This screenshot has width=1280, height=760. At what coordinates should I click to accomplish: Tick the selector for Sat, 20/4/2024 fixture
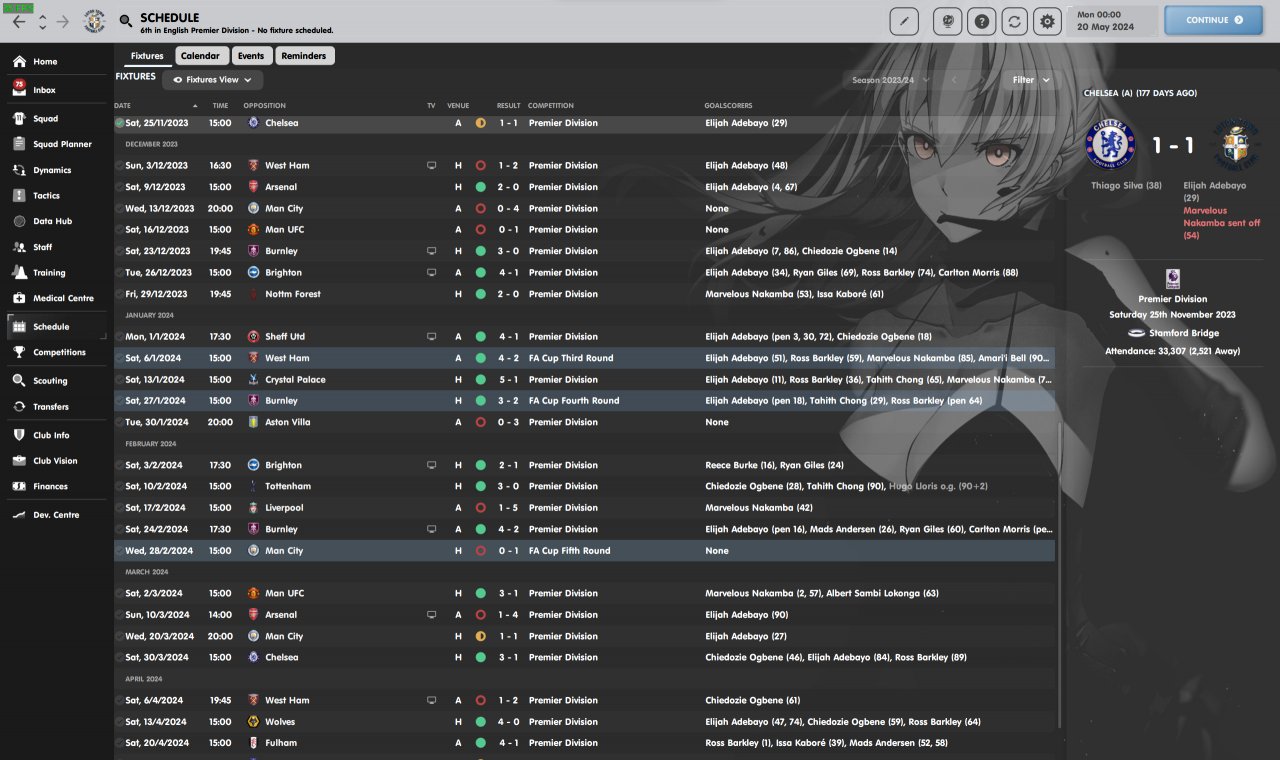point(120,743)
